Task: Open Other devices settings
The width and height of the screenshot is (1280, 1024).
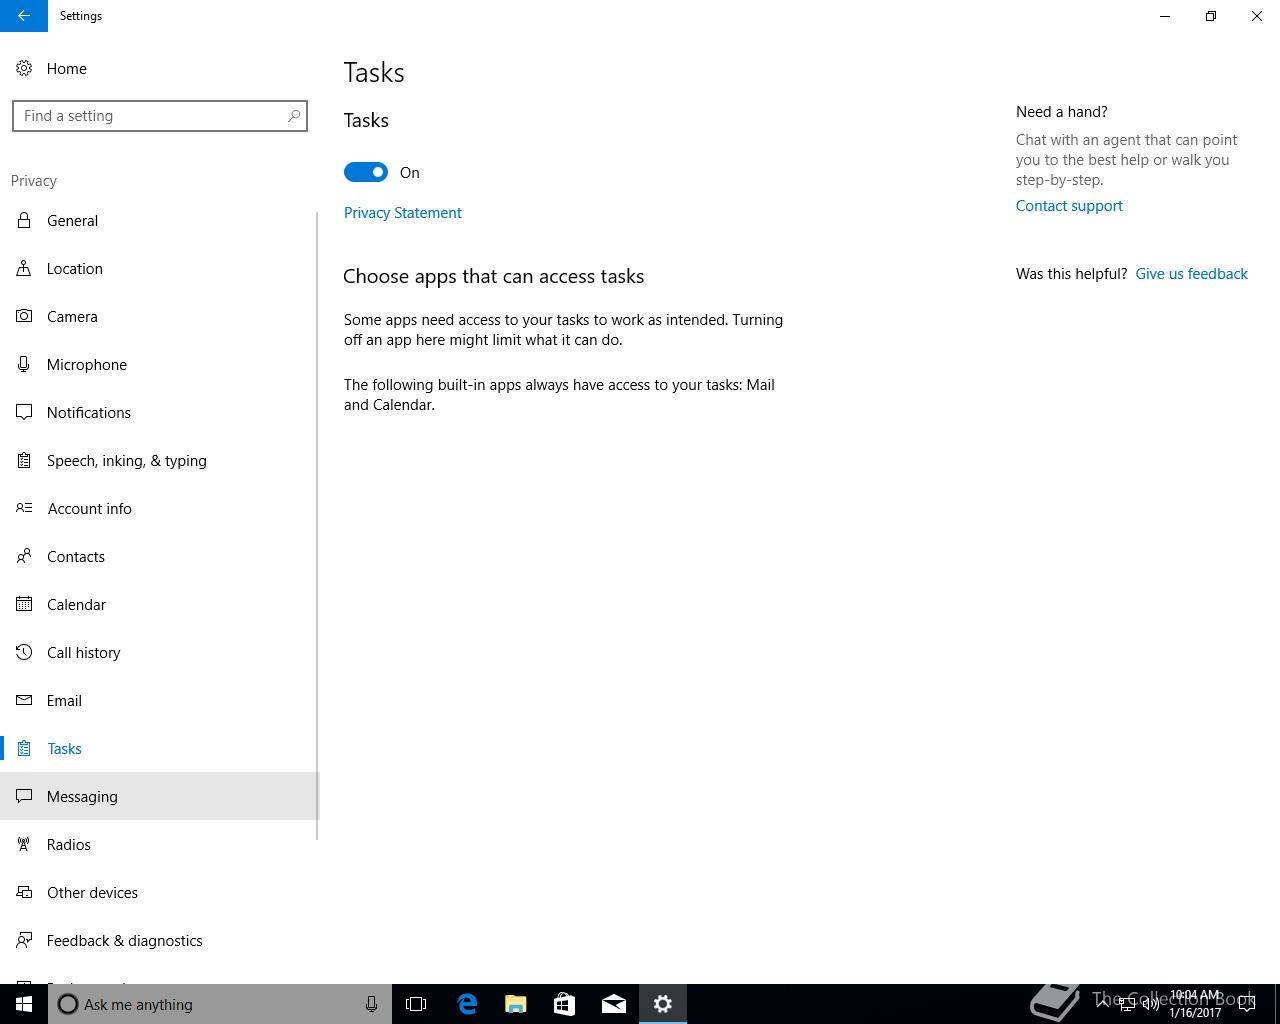Action: click(160, 892)
